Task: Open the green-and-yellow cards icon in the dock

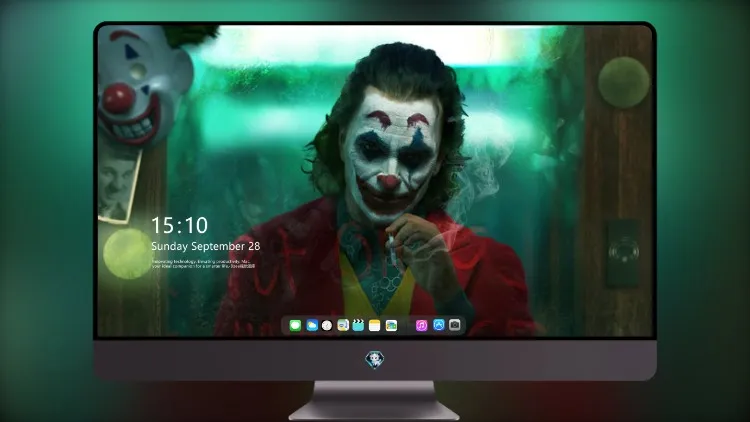Action: [x=391, y=325]
